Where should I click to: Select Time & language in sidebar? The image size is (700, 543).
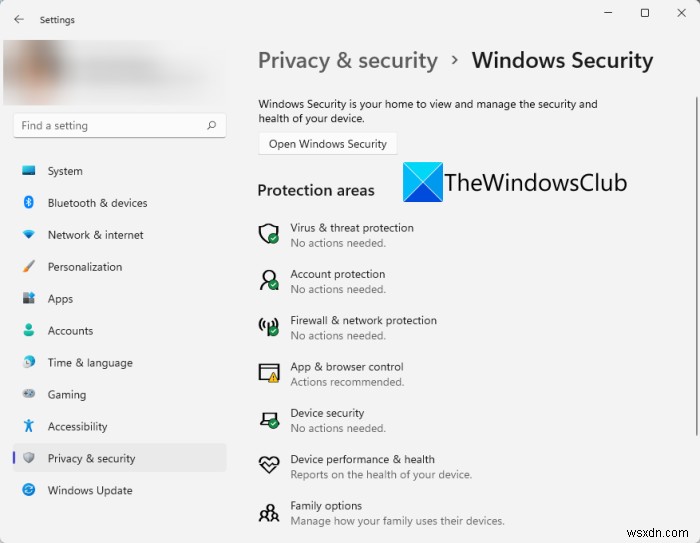click(x=89, y=363)
